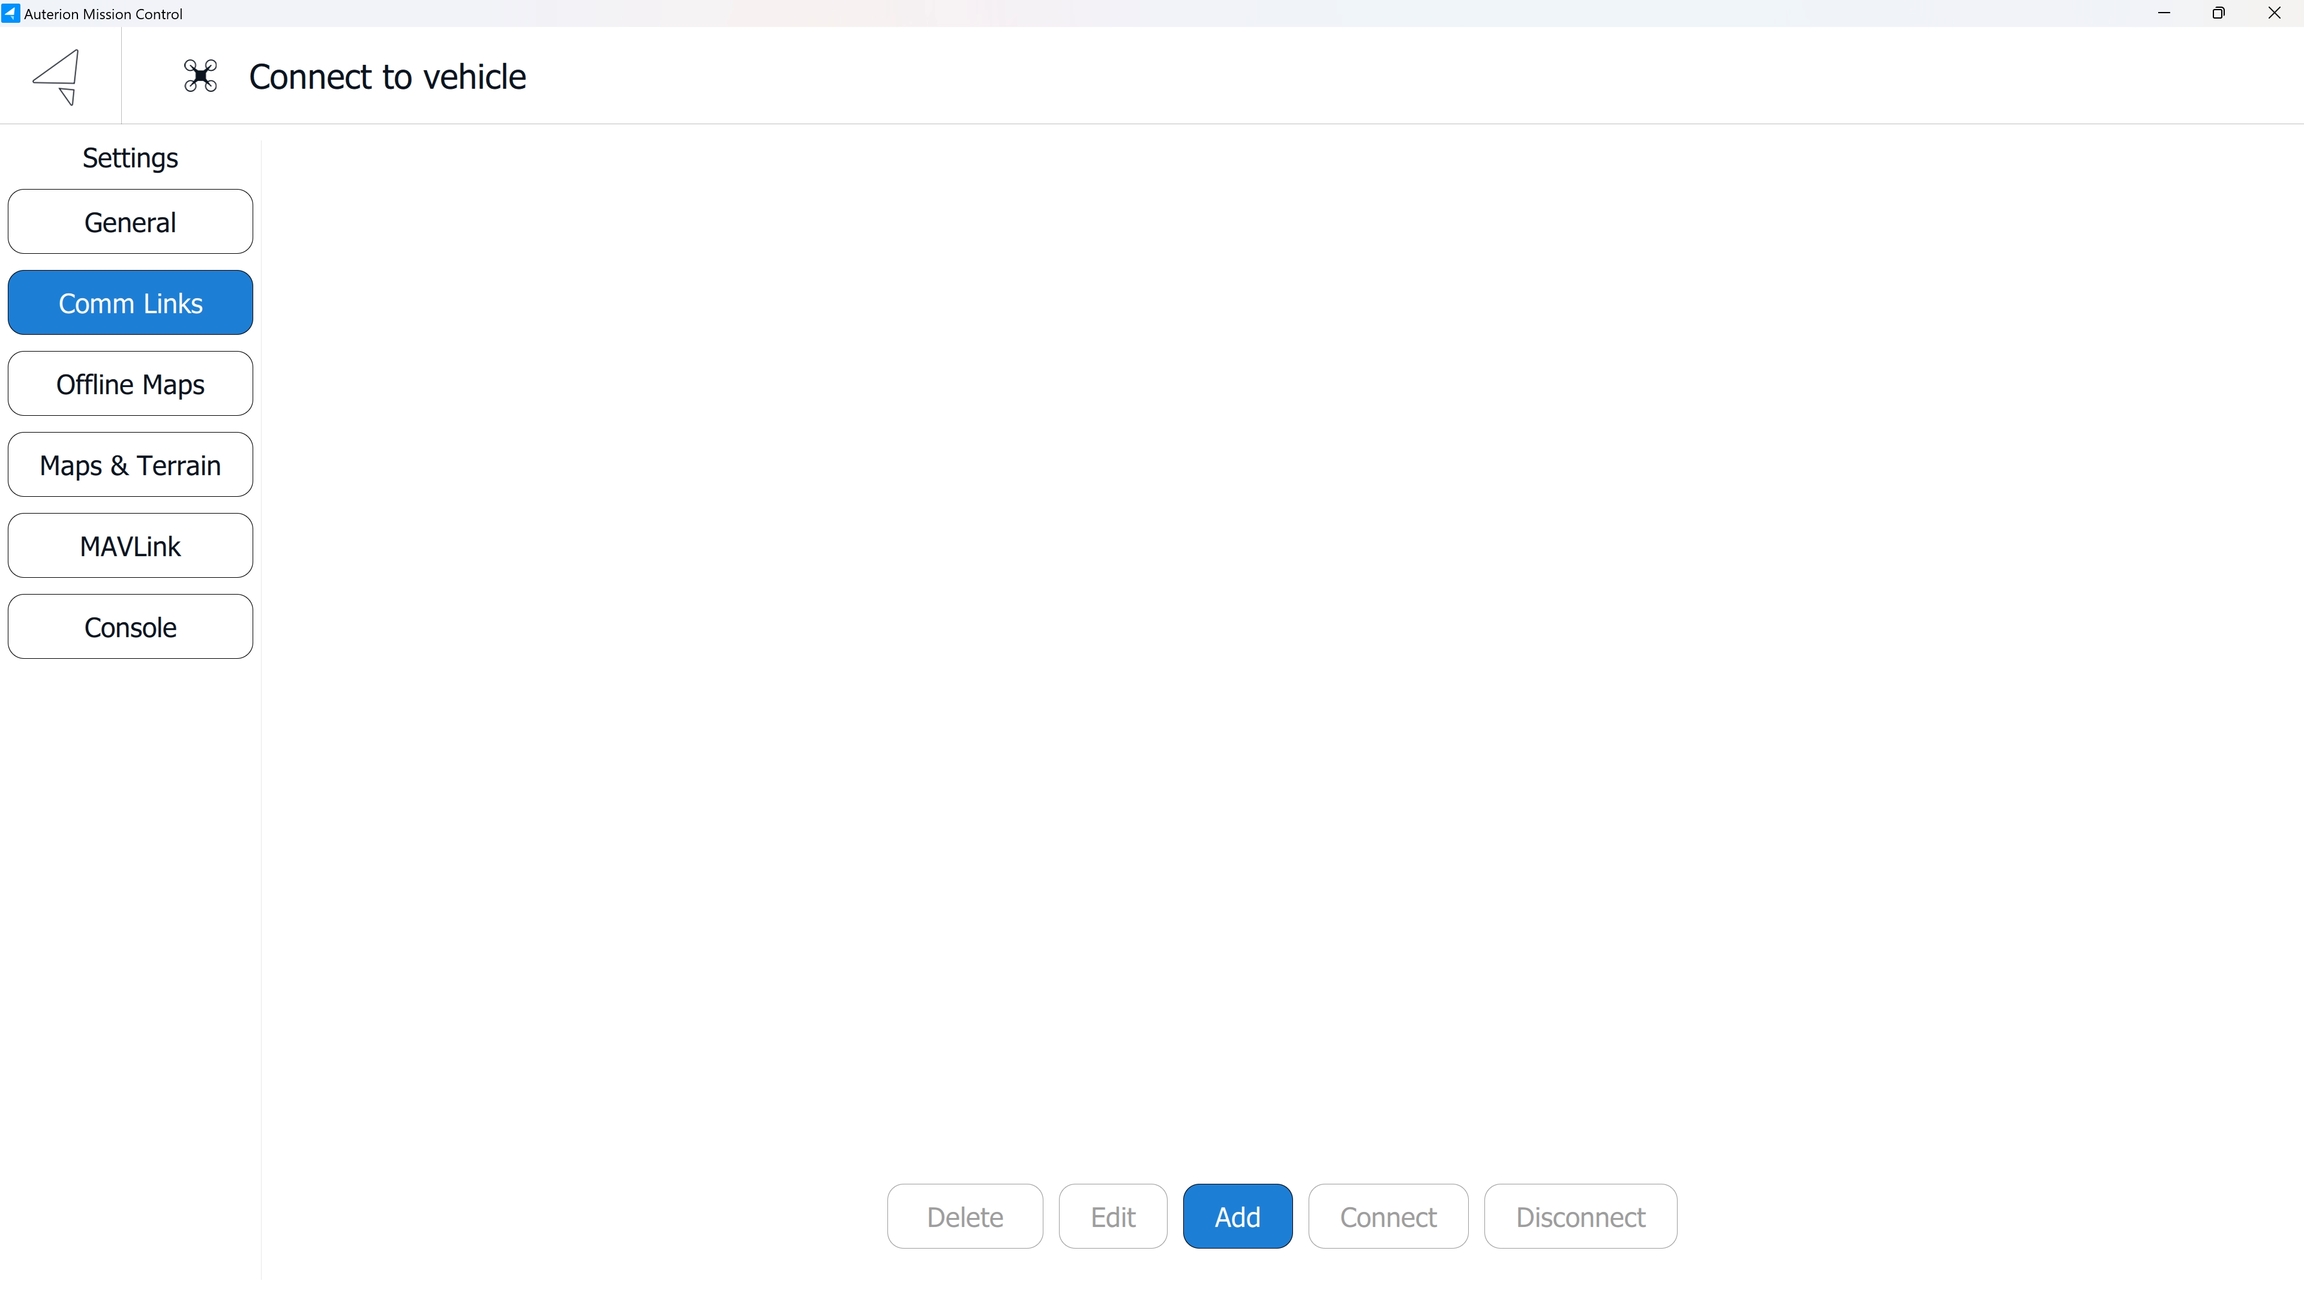Viewport: 2304px width, 1296px height.
Task: Go to the MAVLink settings page
Action: coord(130,546)
